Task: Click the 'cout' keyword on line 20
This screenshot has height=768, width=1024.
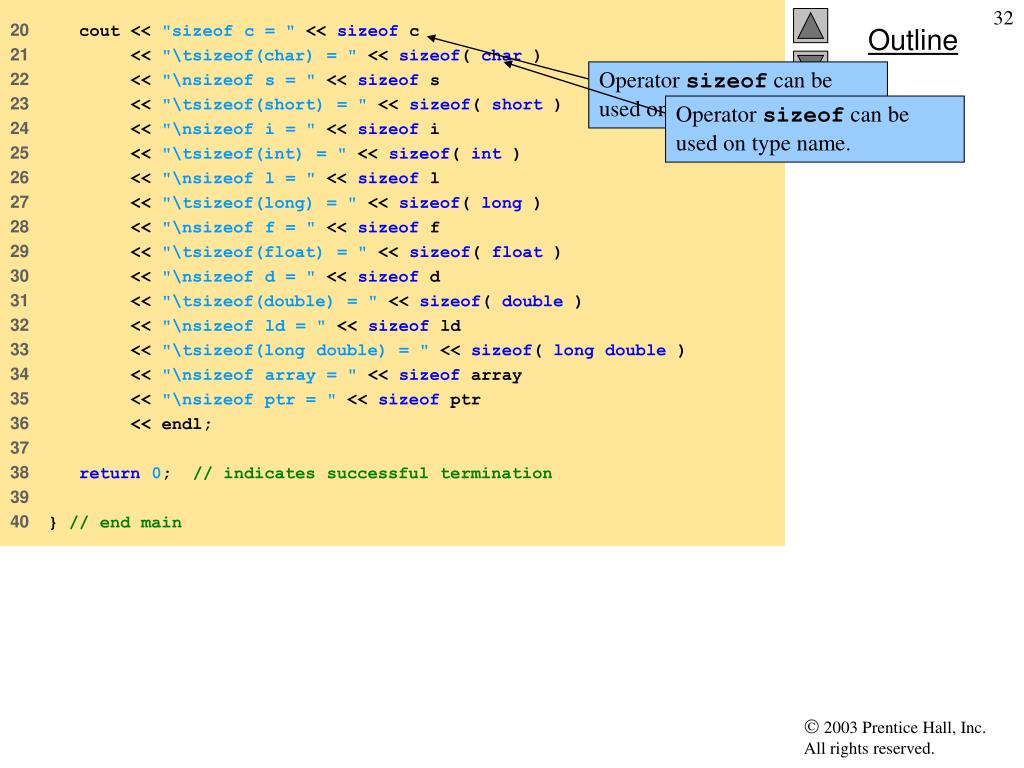Action: [99, 31]
